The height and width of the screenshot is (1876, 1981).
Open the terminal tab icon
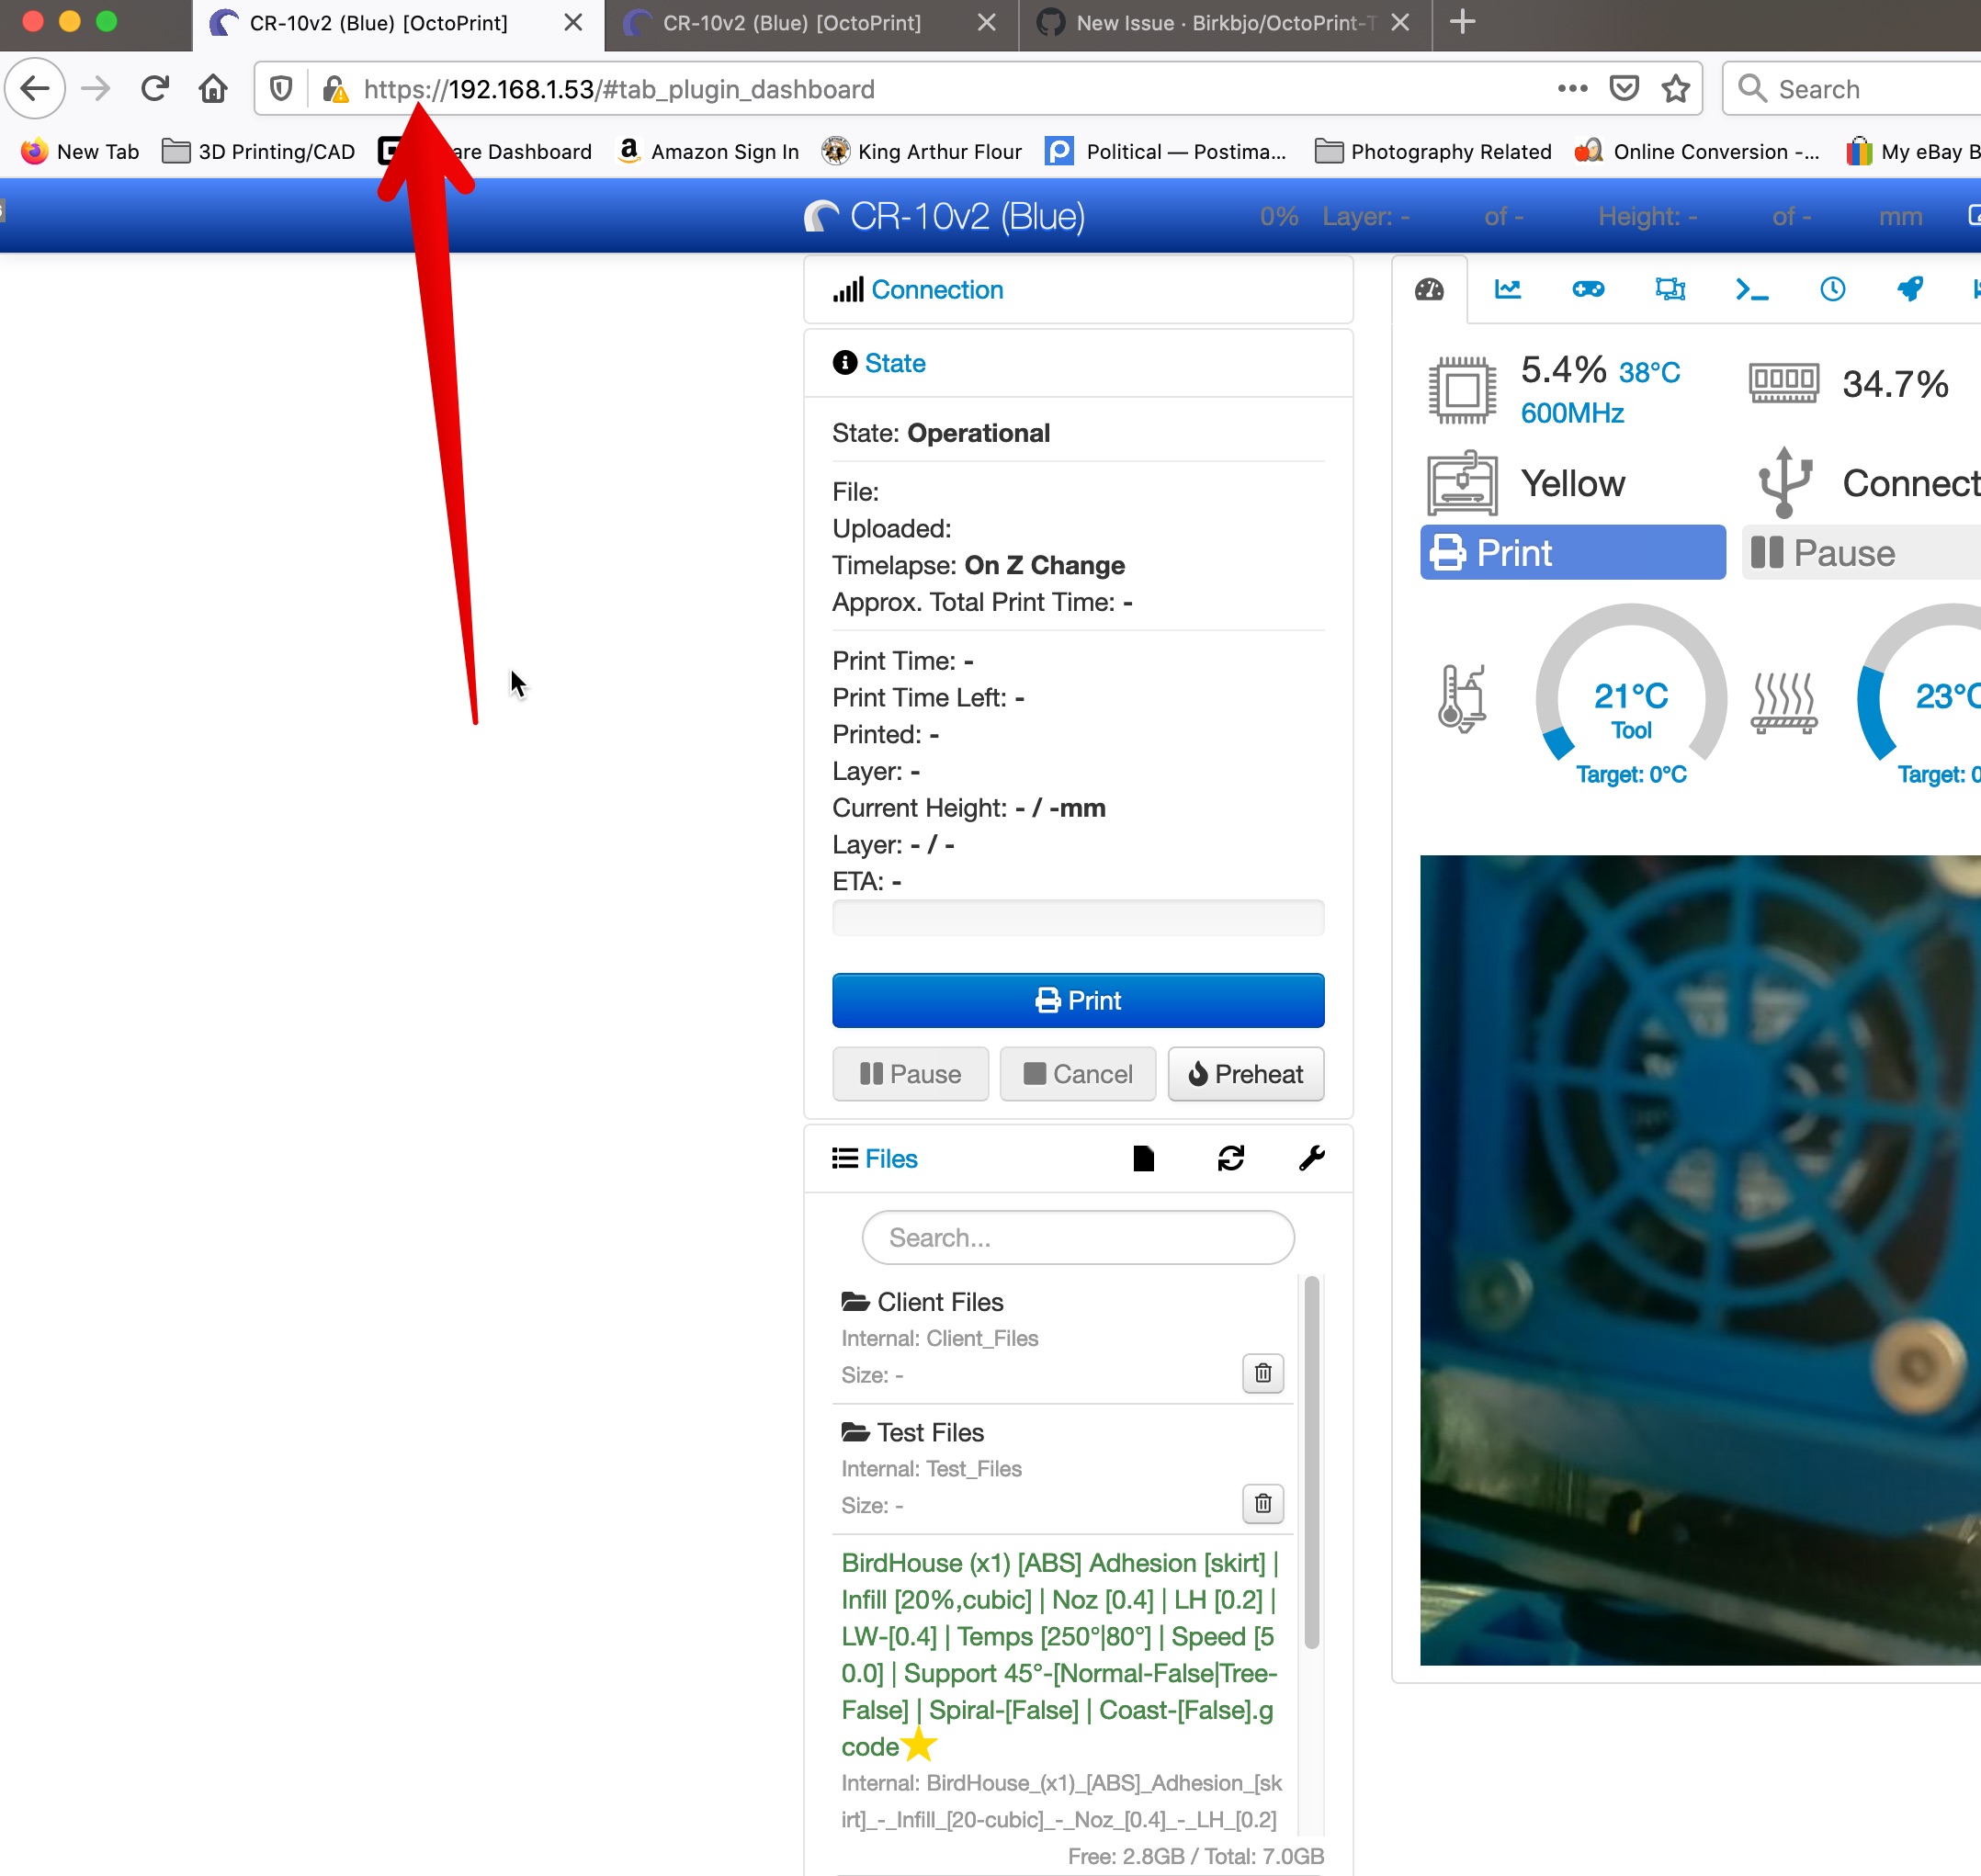1751,290
